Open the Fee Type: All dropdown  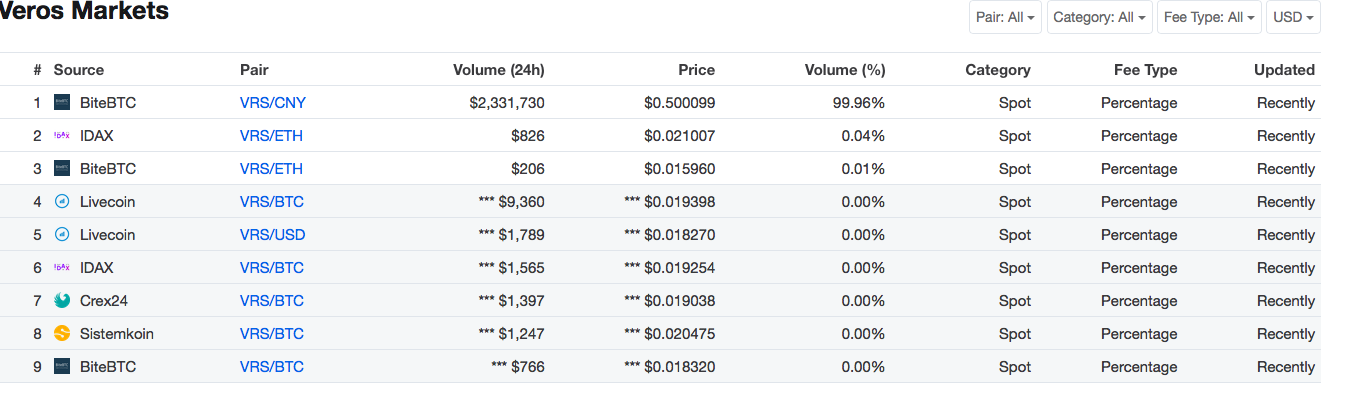pos(1209,17)
